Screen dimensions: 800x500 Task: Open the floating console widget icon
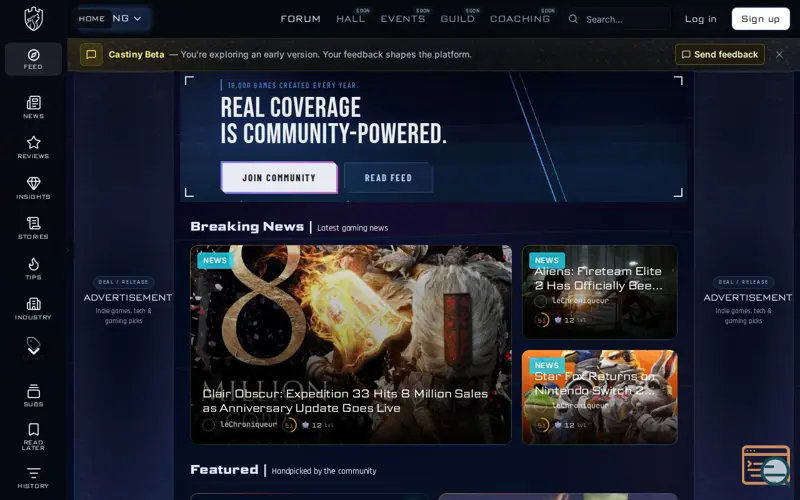766,465
